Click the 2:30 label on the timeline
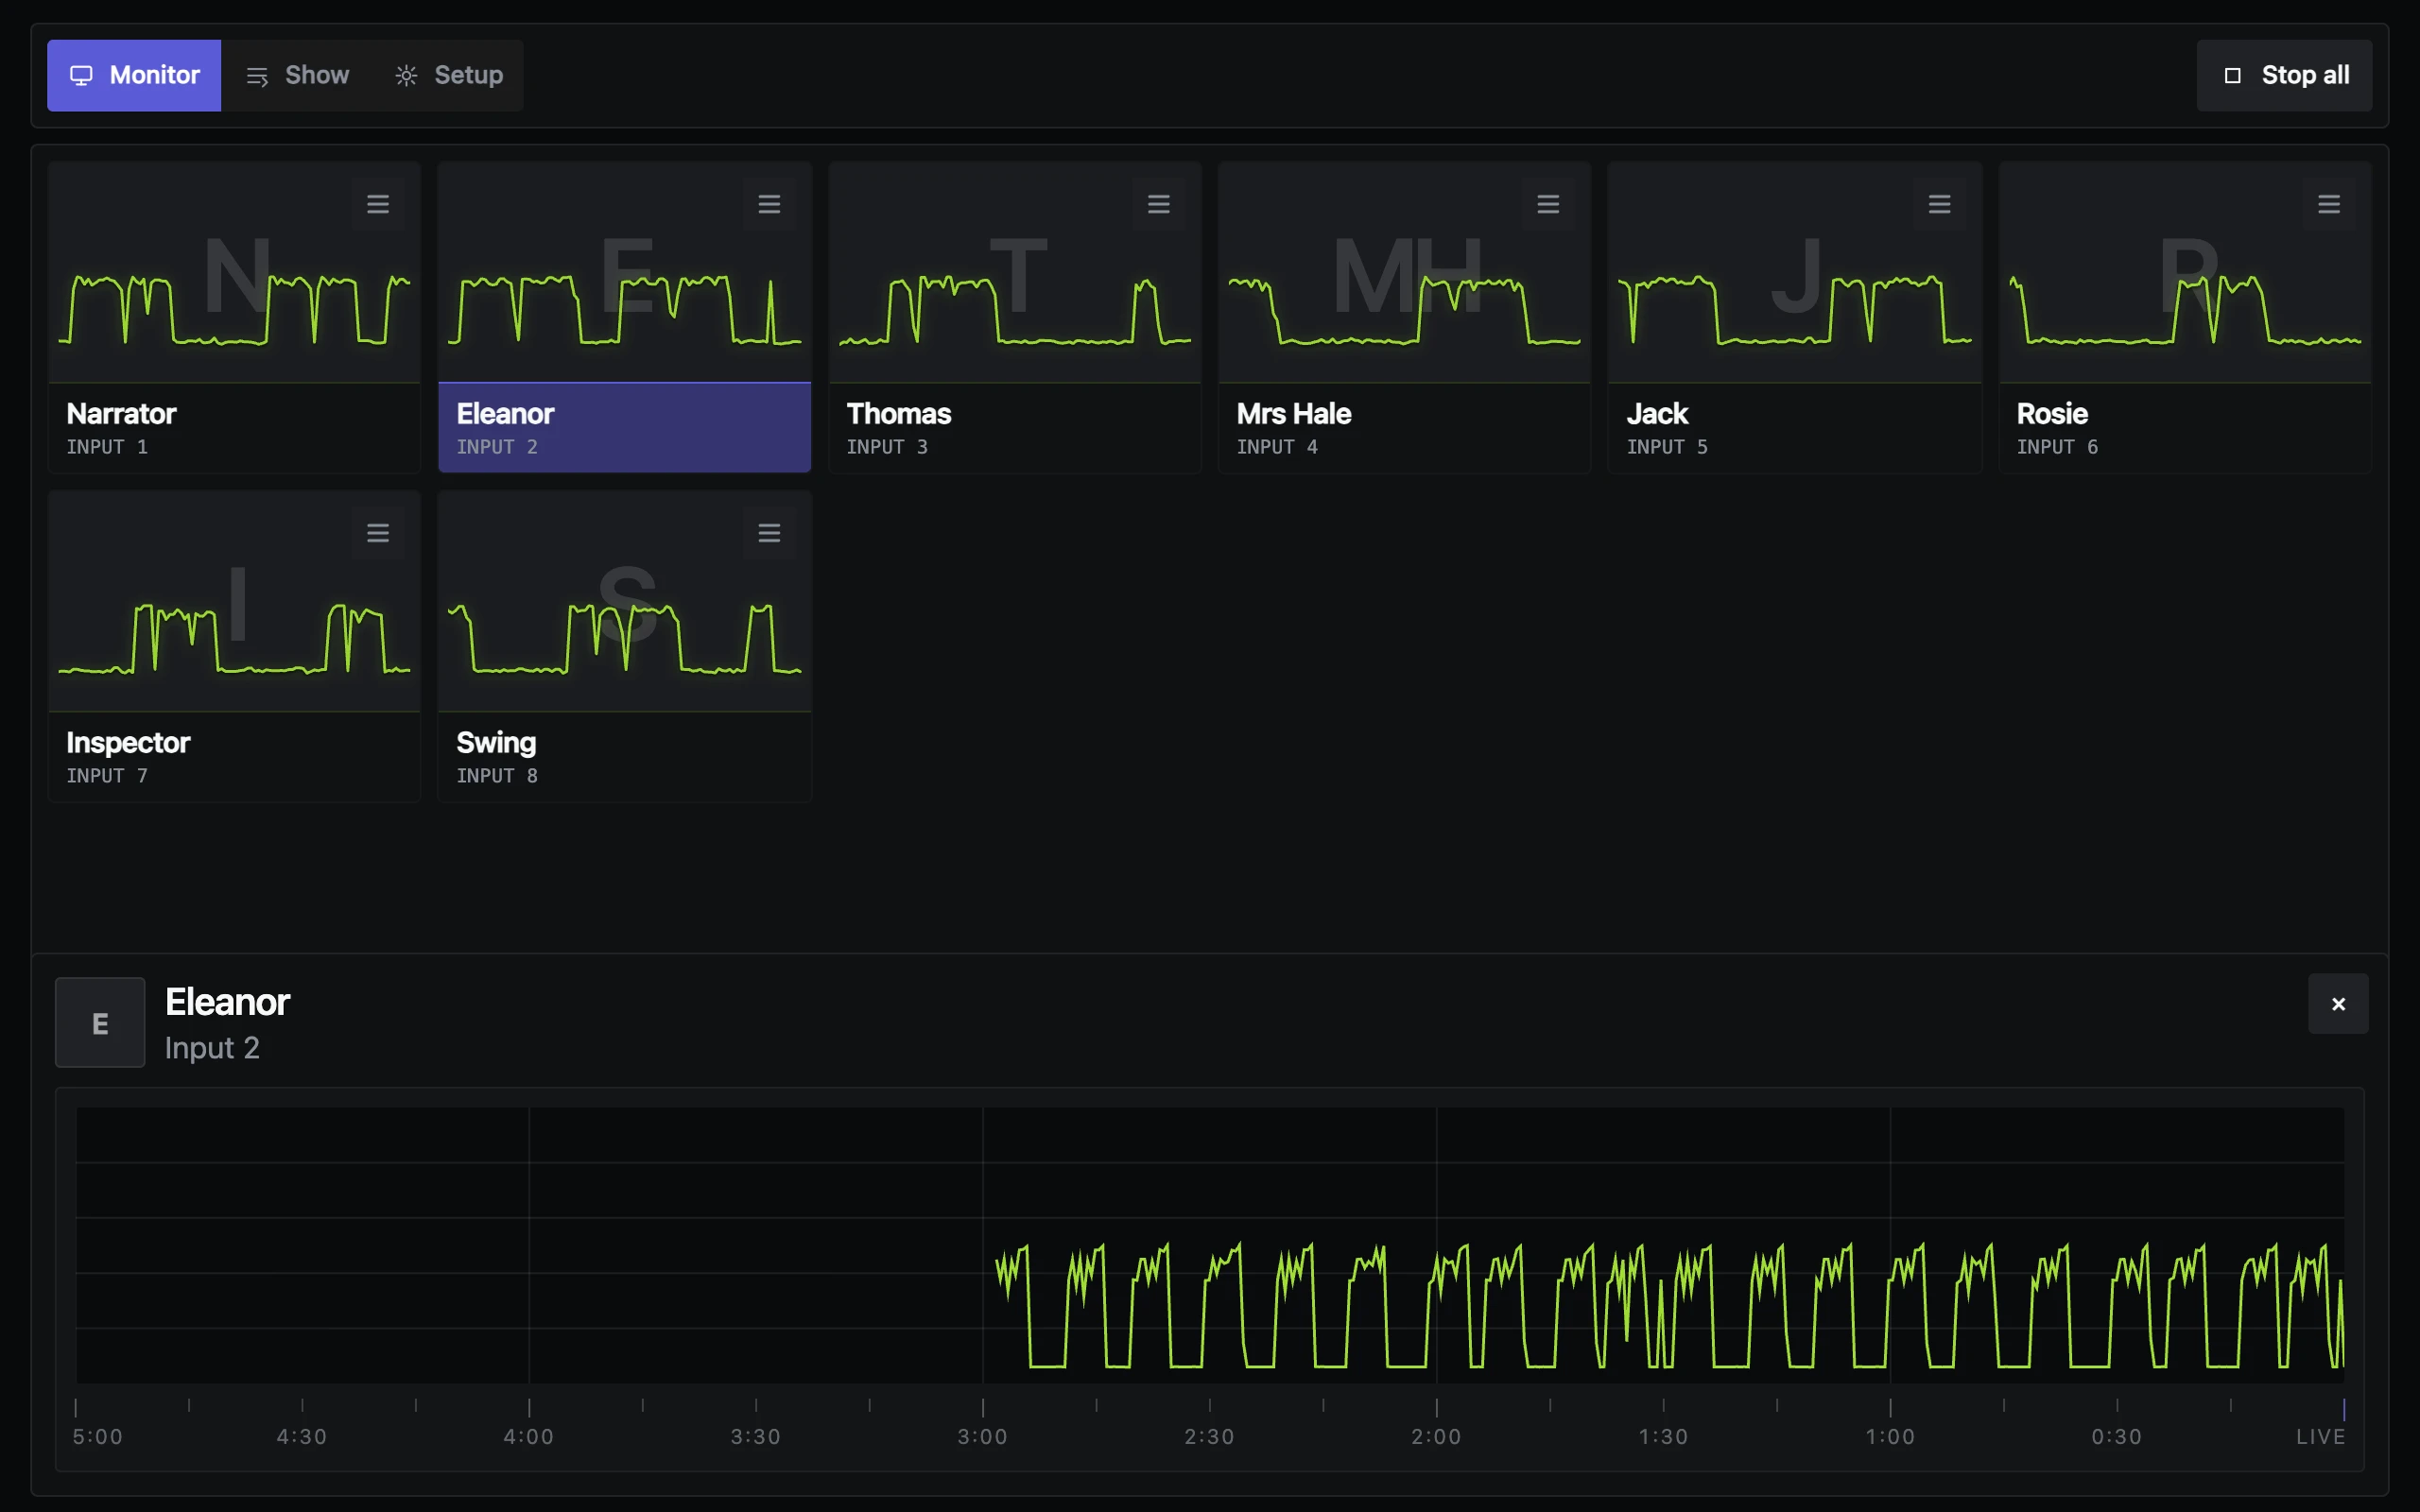 (x=1209, y=1437)
